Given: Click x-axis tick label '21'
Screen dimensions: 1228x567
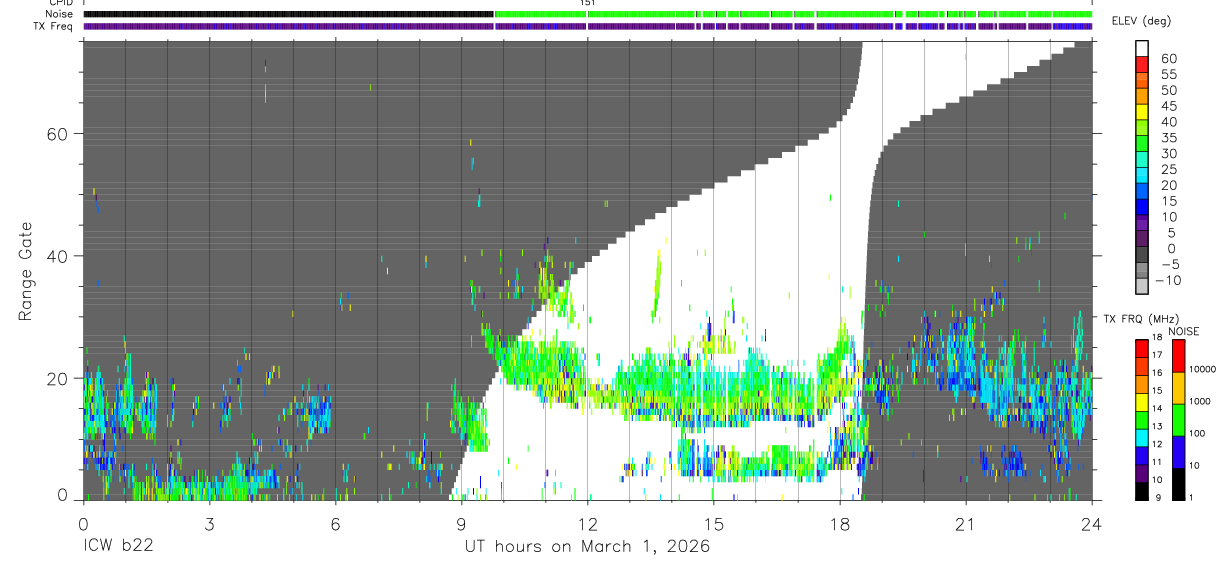Looking at the screenshot, I should coord(966,524).
